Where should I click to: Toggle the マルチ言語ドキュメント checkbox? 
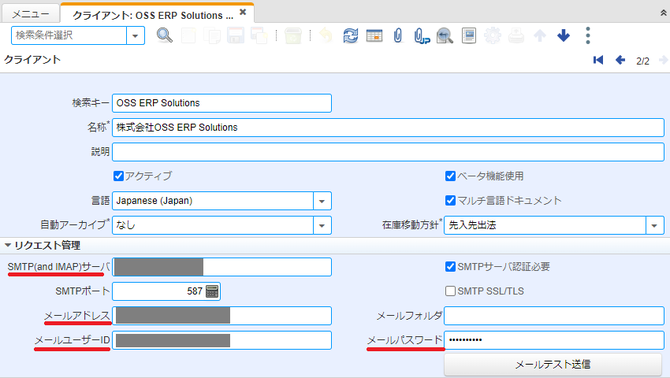(450, 200)
